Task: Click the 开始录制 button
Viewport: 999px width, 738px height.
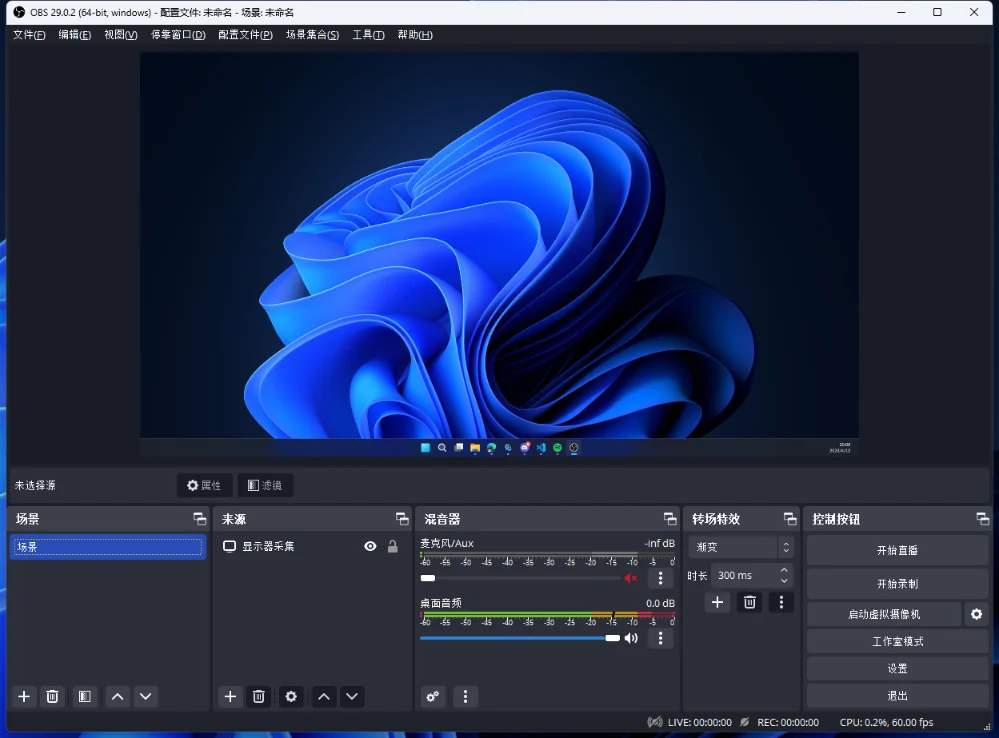Action: pyautogui.click(x=897, y=584)
